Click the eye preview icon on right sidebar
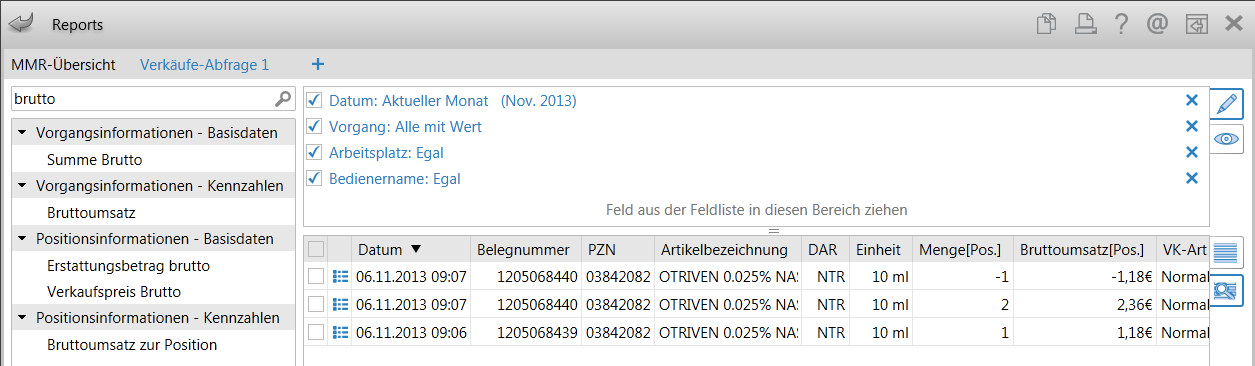 [x=1227, y=139]
